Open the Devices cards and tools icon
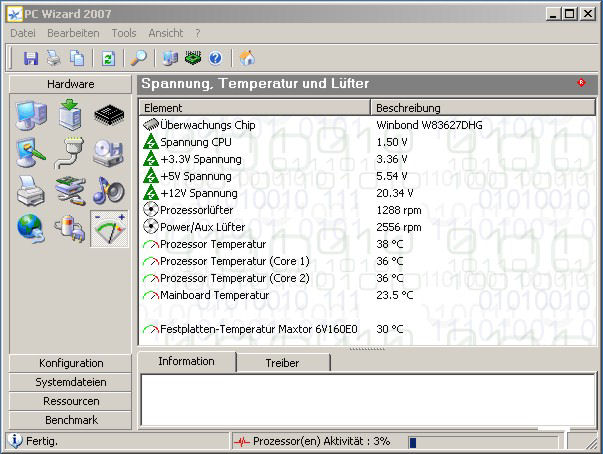The width and height of the screenshot is (603, 454). point(70,191)
